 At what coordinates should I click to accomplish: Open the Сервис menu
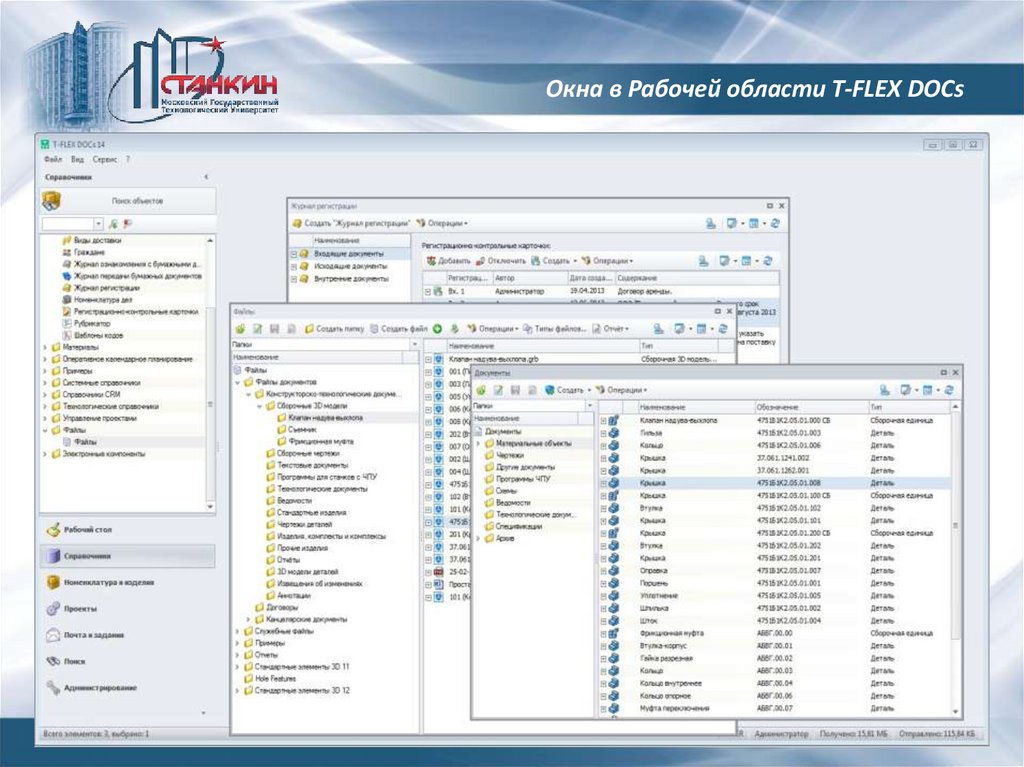(104, 159)
